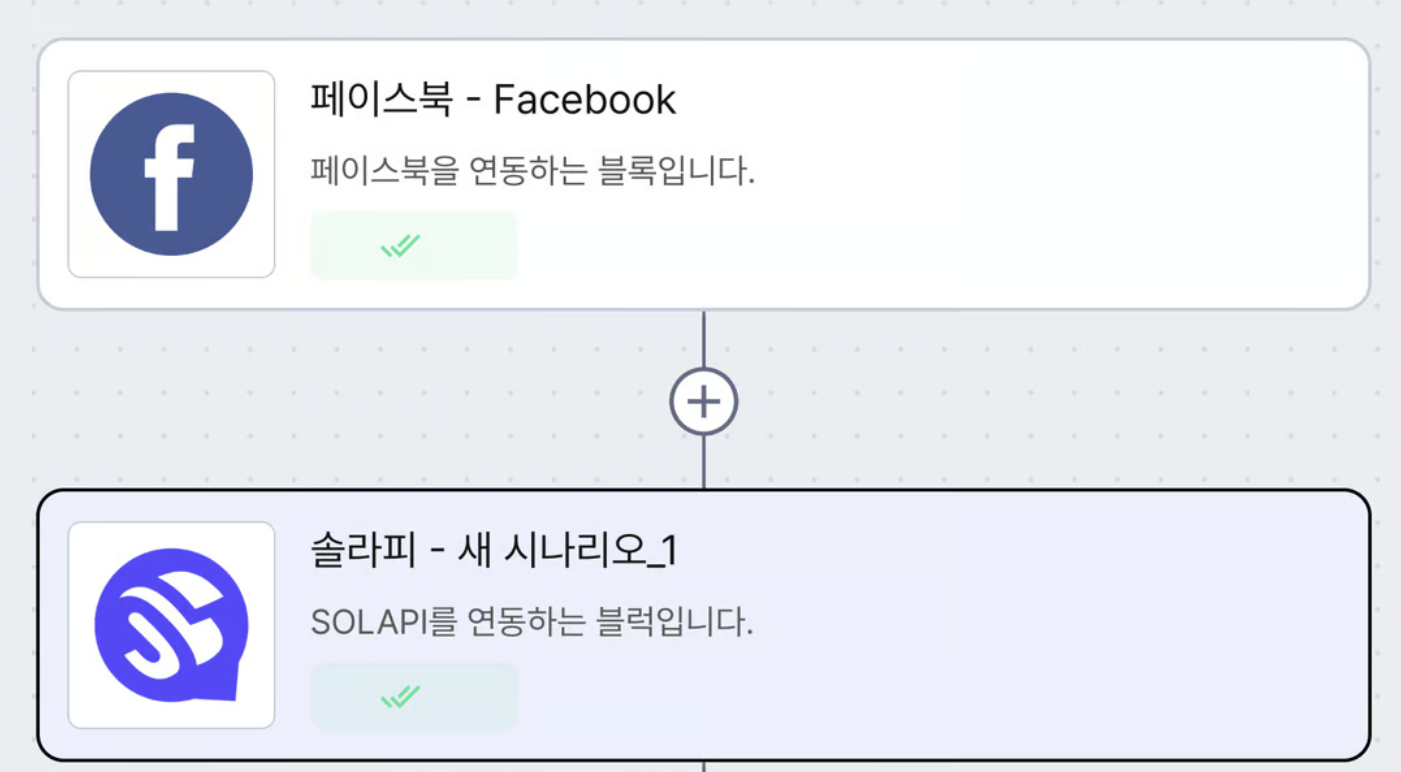Click the SOLAPI block's green double-check icon
1401x772 pixels.
pos(400,696)
